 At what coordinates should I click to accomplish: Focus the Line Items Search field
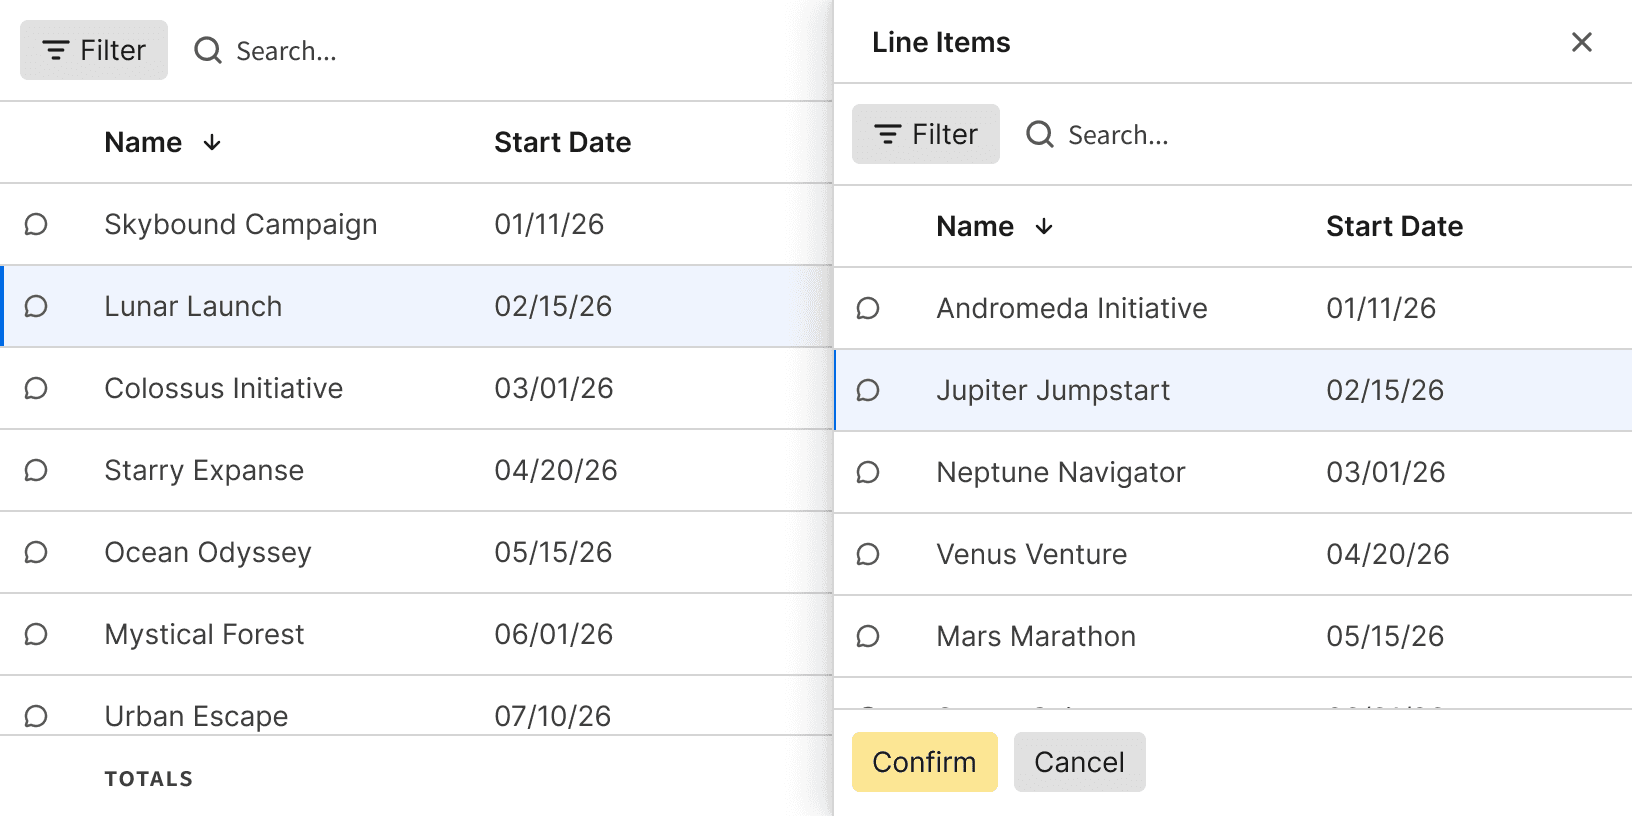1118,135
